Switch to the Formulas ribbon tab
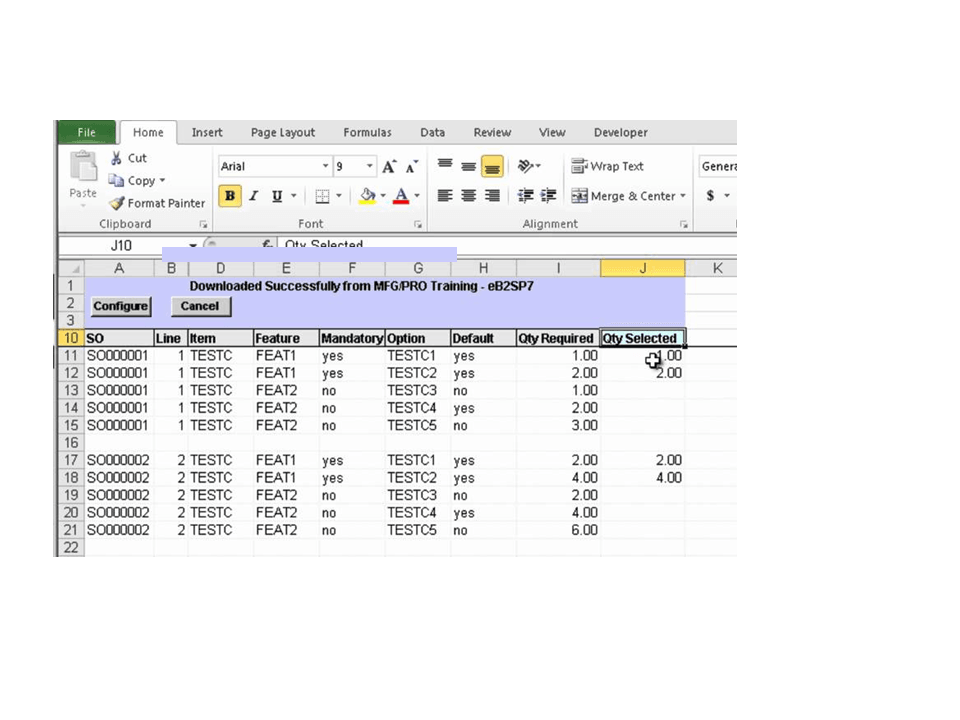The image size is (960, 720). (367, 132)
